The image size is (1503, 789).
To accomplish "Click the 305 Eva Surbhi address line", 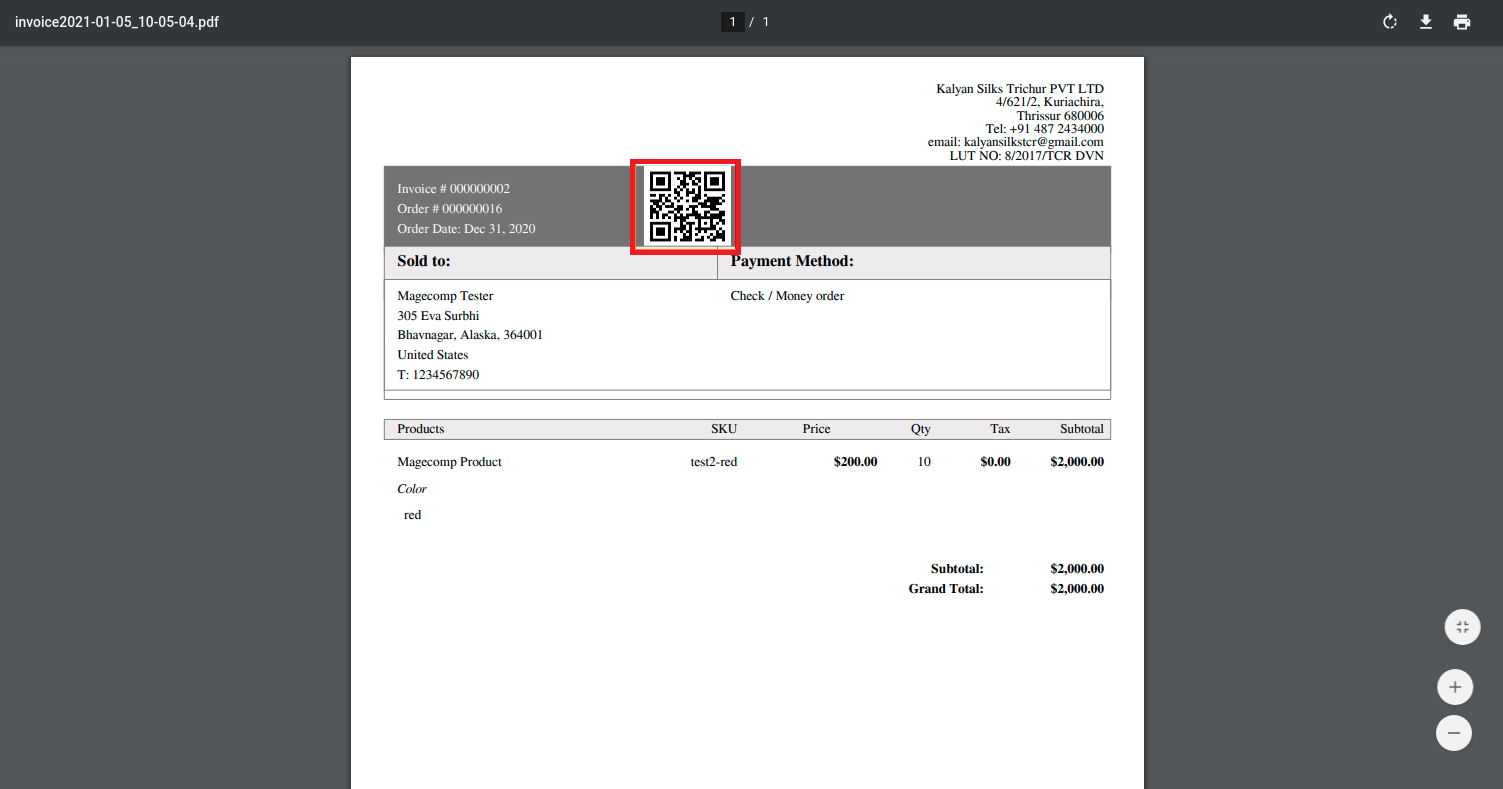I will point(438,316).
